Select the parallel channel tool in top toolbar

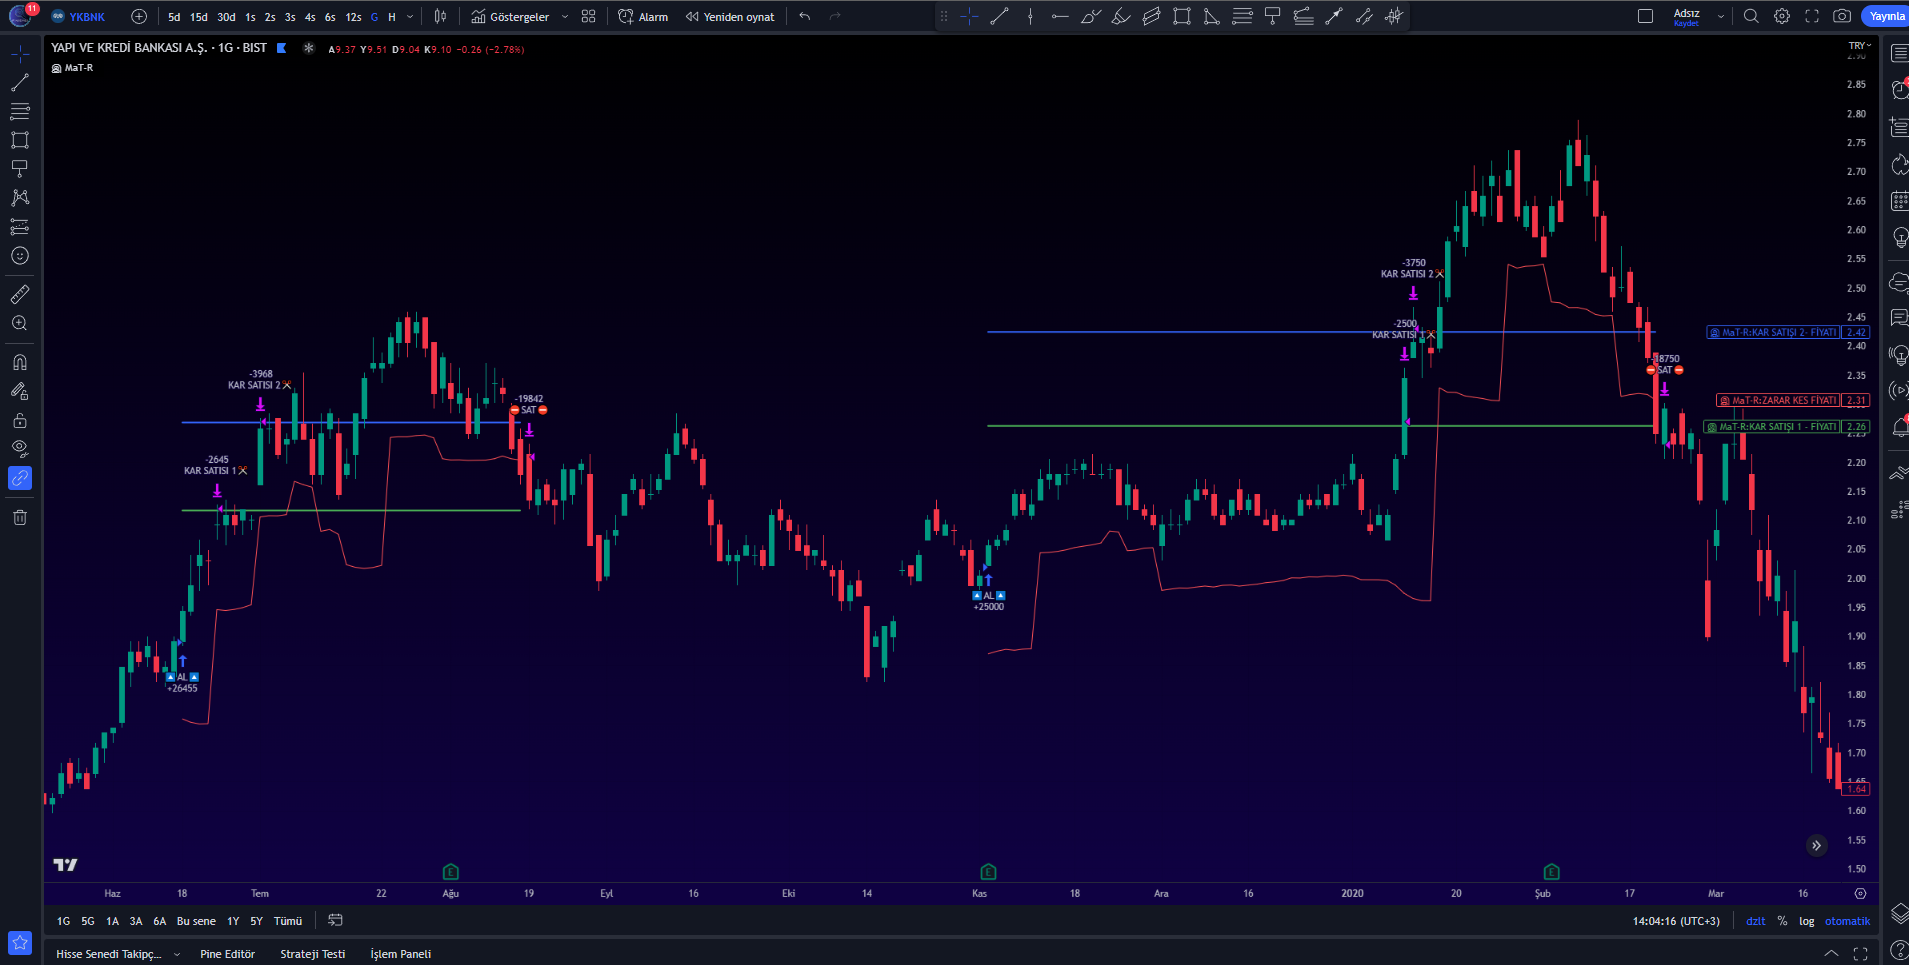pyautogui.click(x=1152, y=16)
